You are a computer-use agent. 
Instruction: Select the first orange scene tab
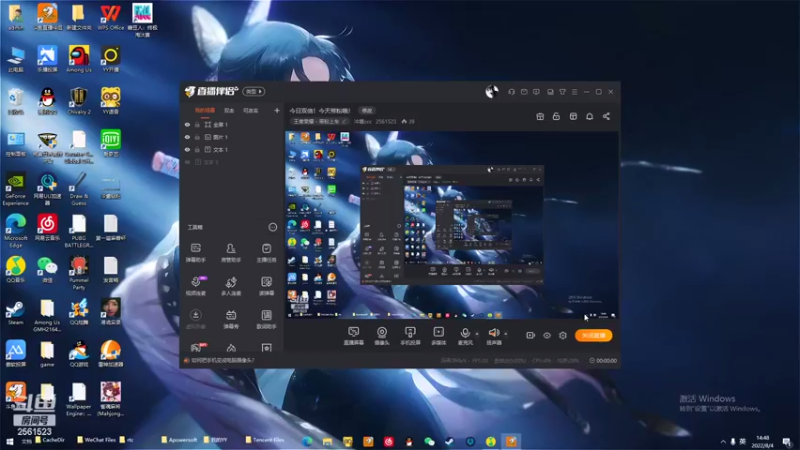coord(205,110)
